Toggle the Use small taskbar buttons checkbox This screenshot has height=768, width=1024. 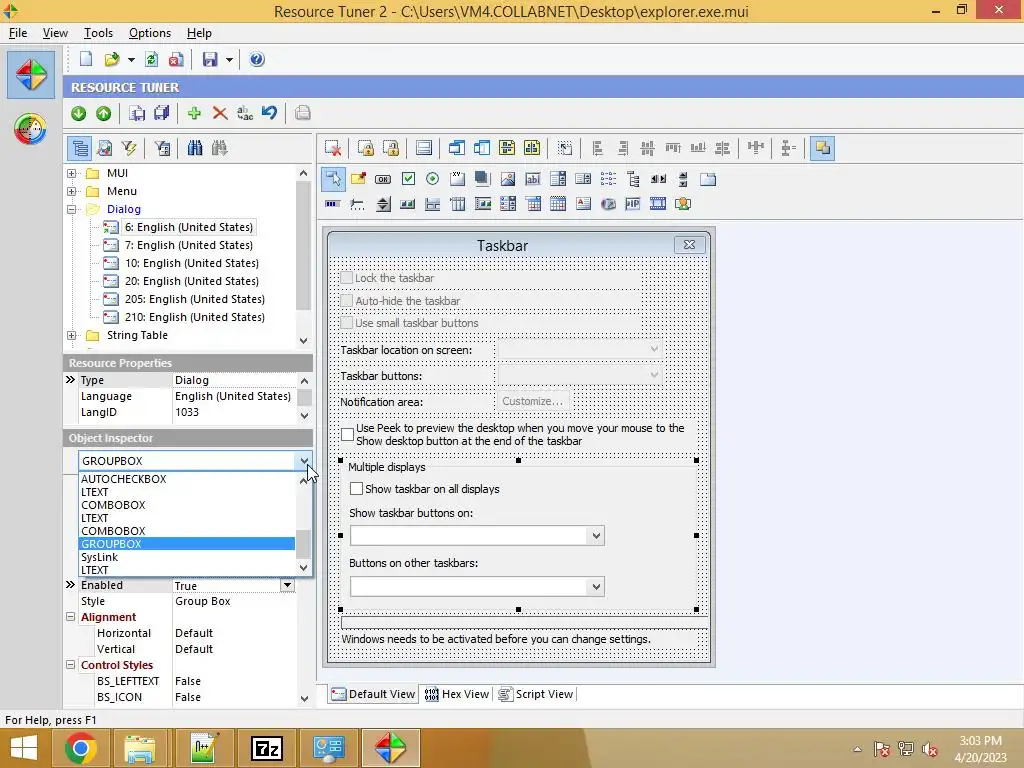[347, 323]
